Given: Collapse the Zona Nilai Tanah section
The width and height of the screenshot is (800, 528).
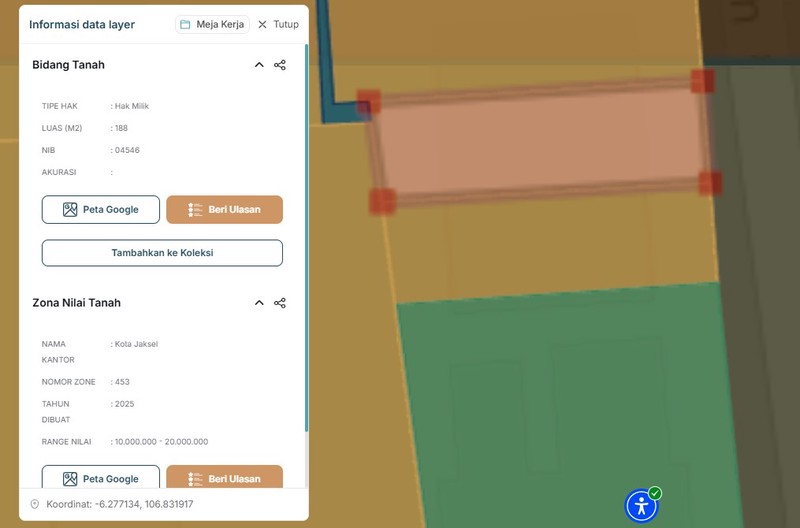Looking at the screenshot, I should click(x=259, y=303).
